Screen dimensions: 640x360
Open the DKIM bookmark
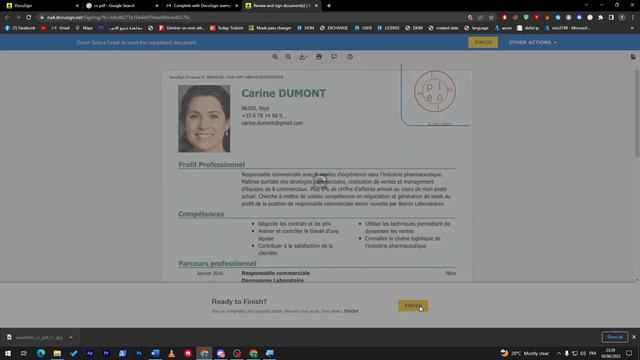[414, 28]
